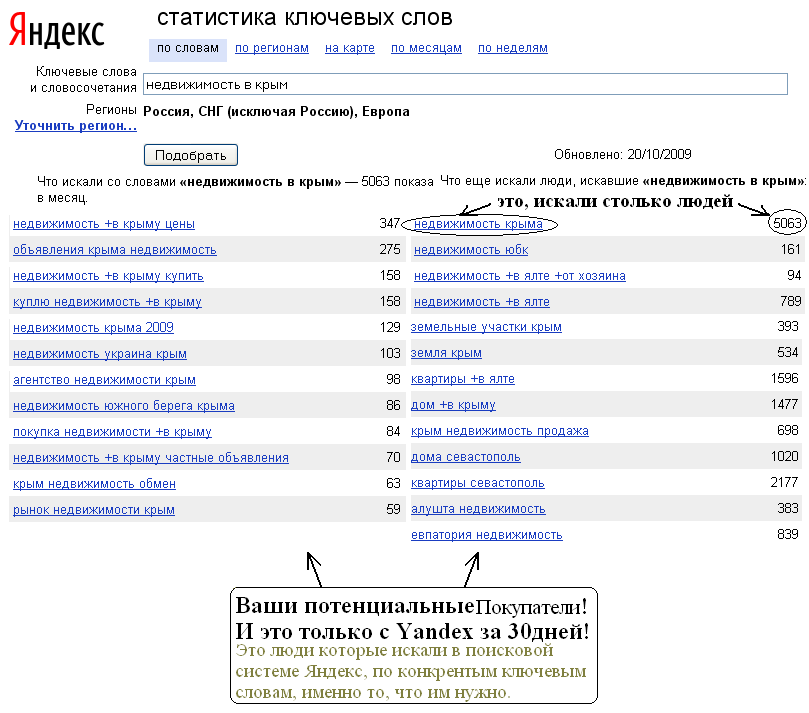
Task: Click the count 275 for 'объявления крыма недвижимость'
Action: (x=390, y=249)
